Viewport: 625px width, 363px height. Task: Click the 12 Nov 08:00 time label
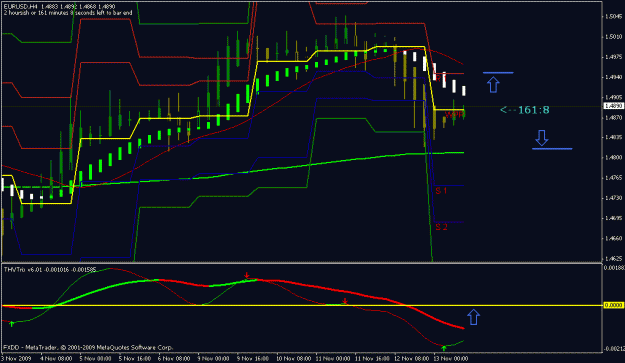[412, 358]
